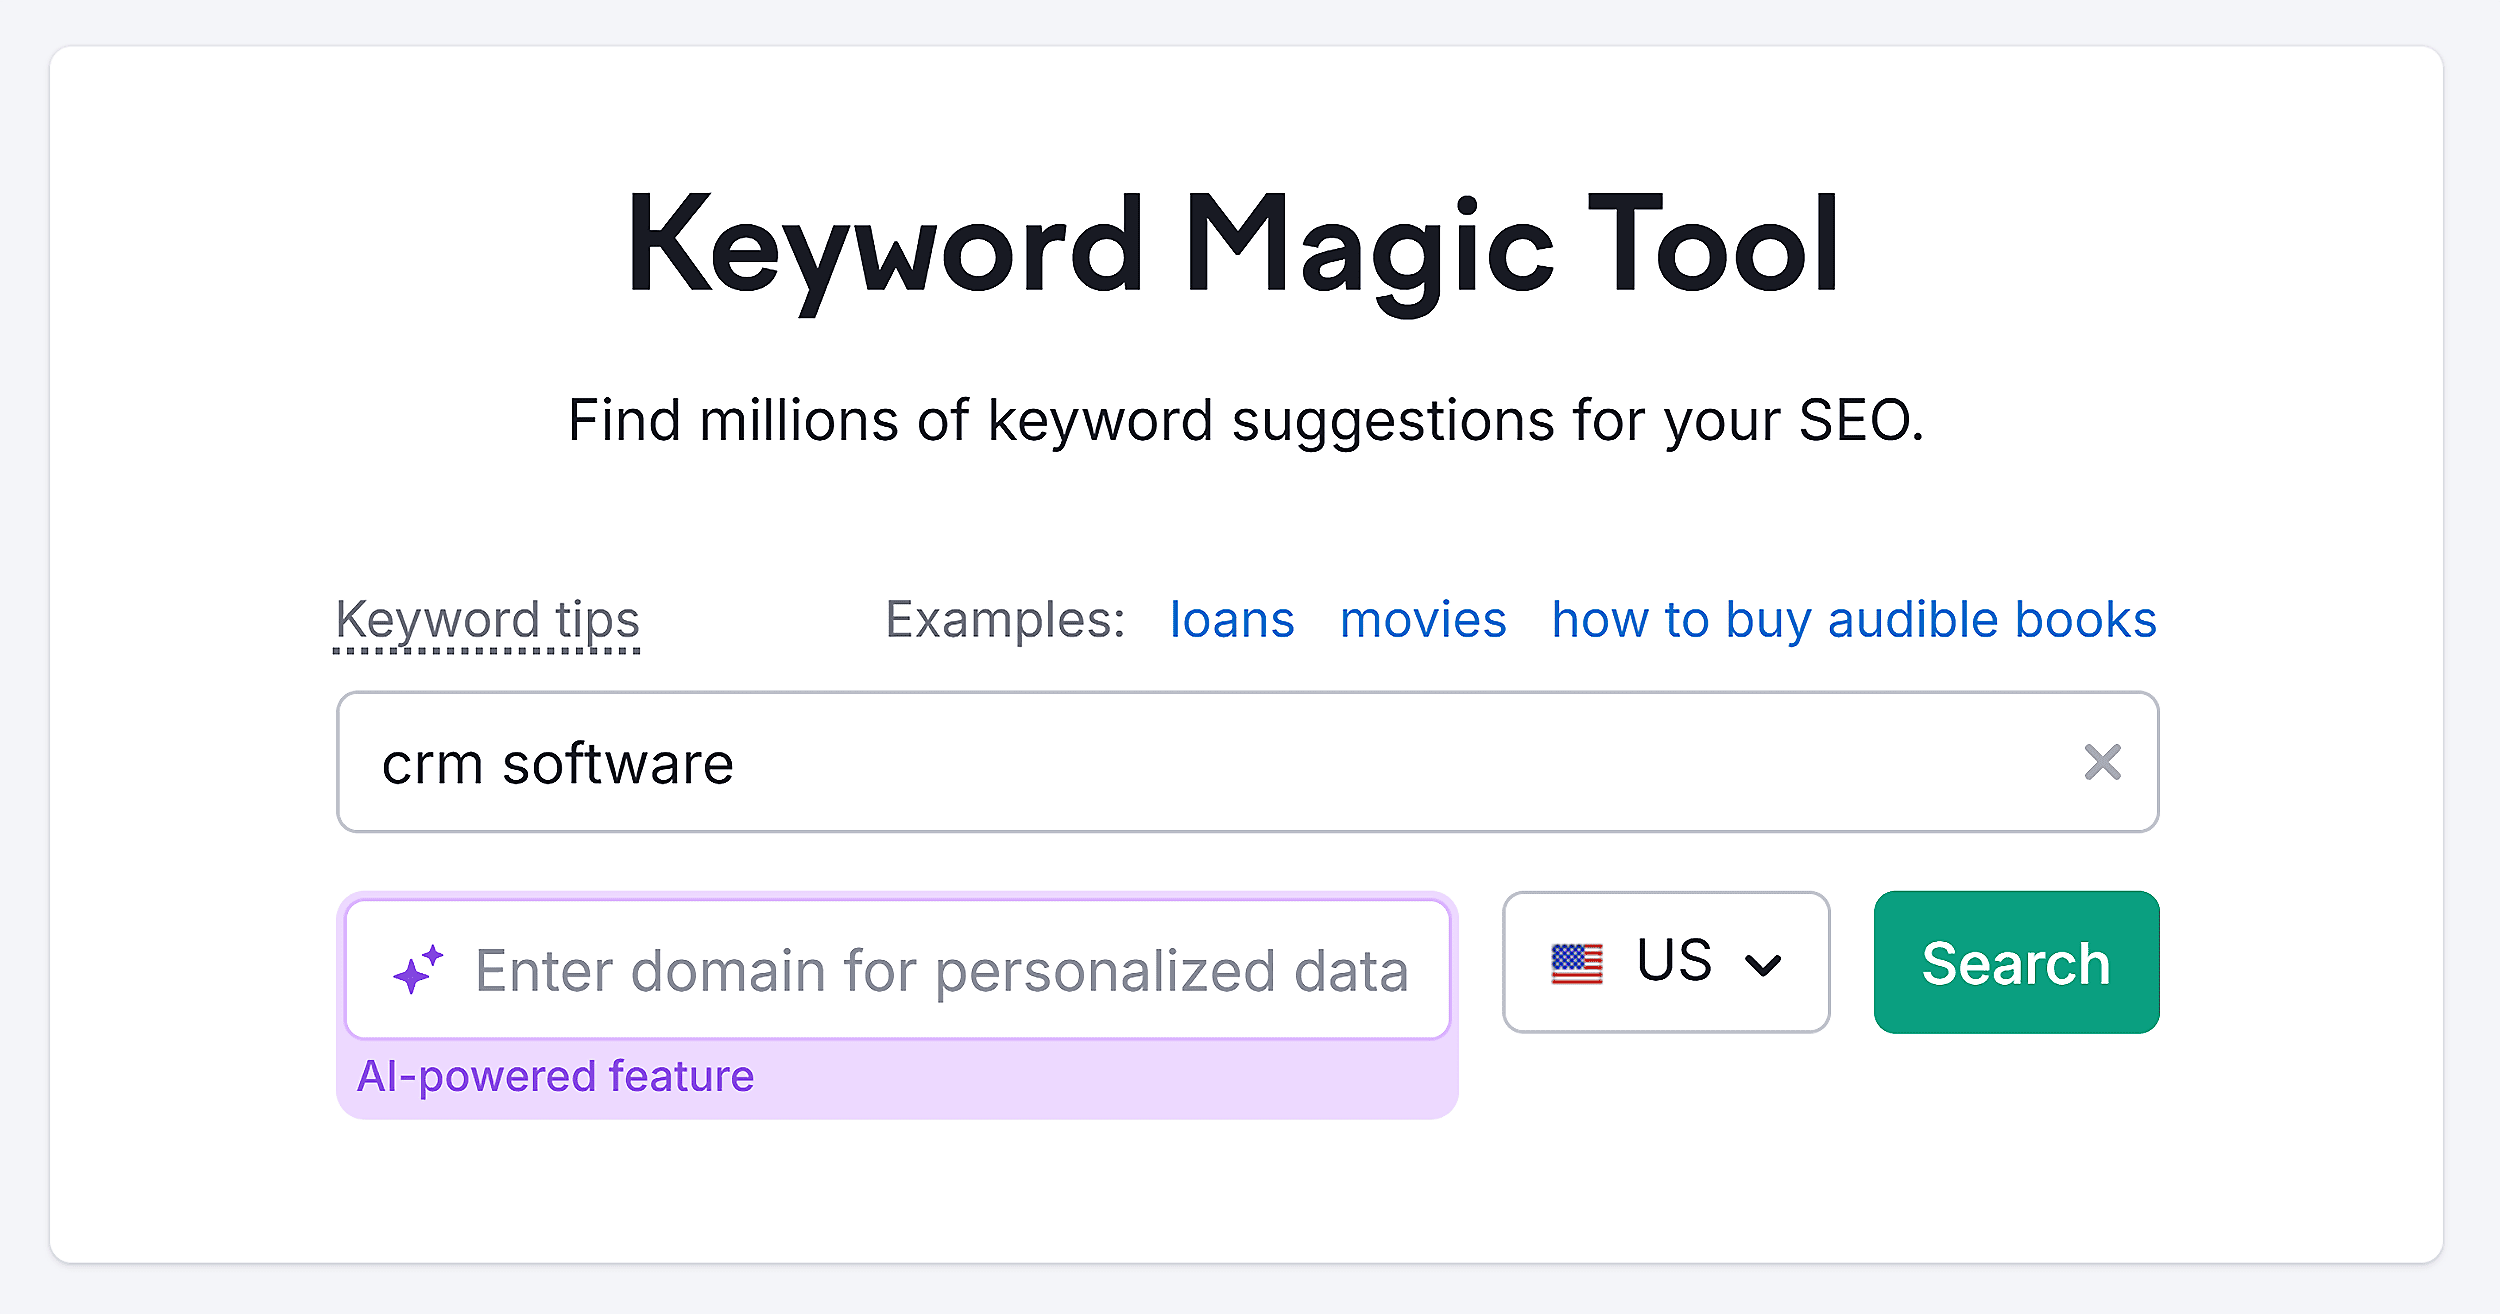Click the Keyword tips label
Viewport: 2500px width, 1314px height.
tap(487, 620)
